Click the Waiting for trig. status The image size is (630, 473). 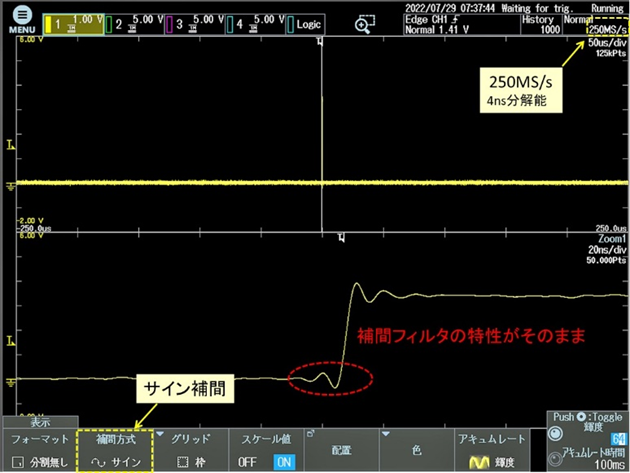point(537,8)
